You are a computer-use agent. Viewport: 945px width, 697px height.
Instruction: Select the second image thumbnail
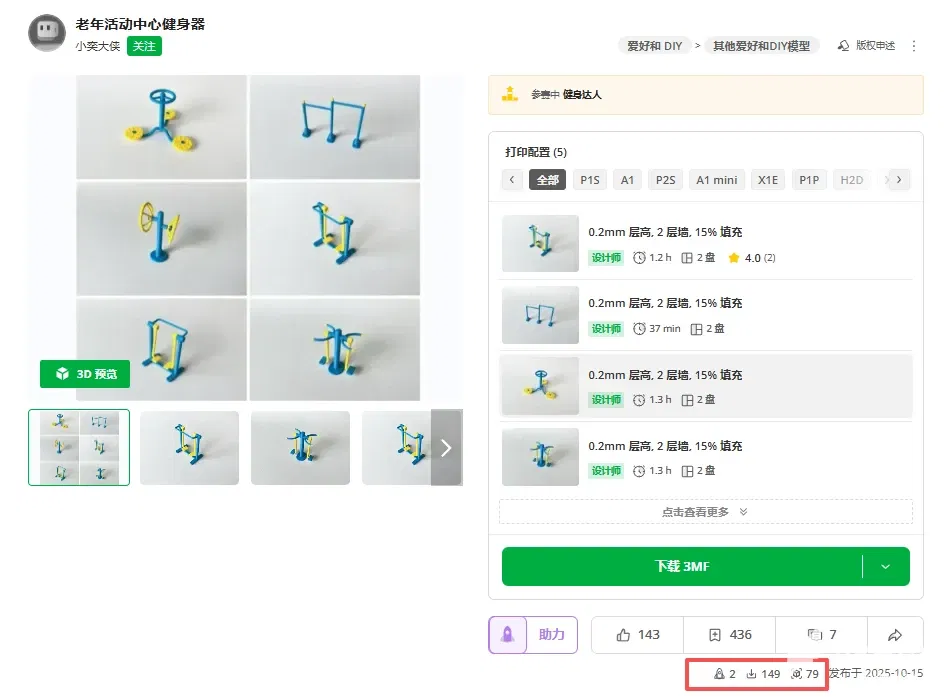point(189,448)
